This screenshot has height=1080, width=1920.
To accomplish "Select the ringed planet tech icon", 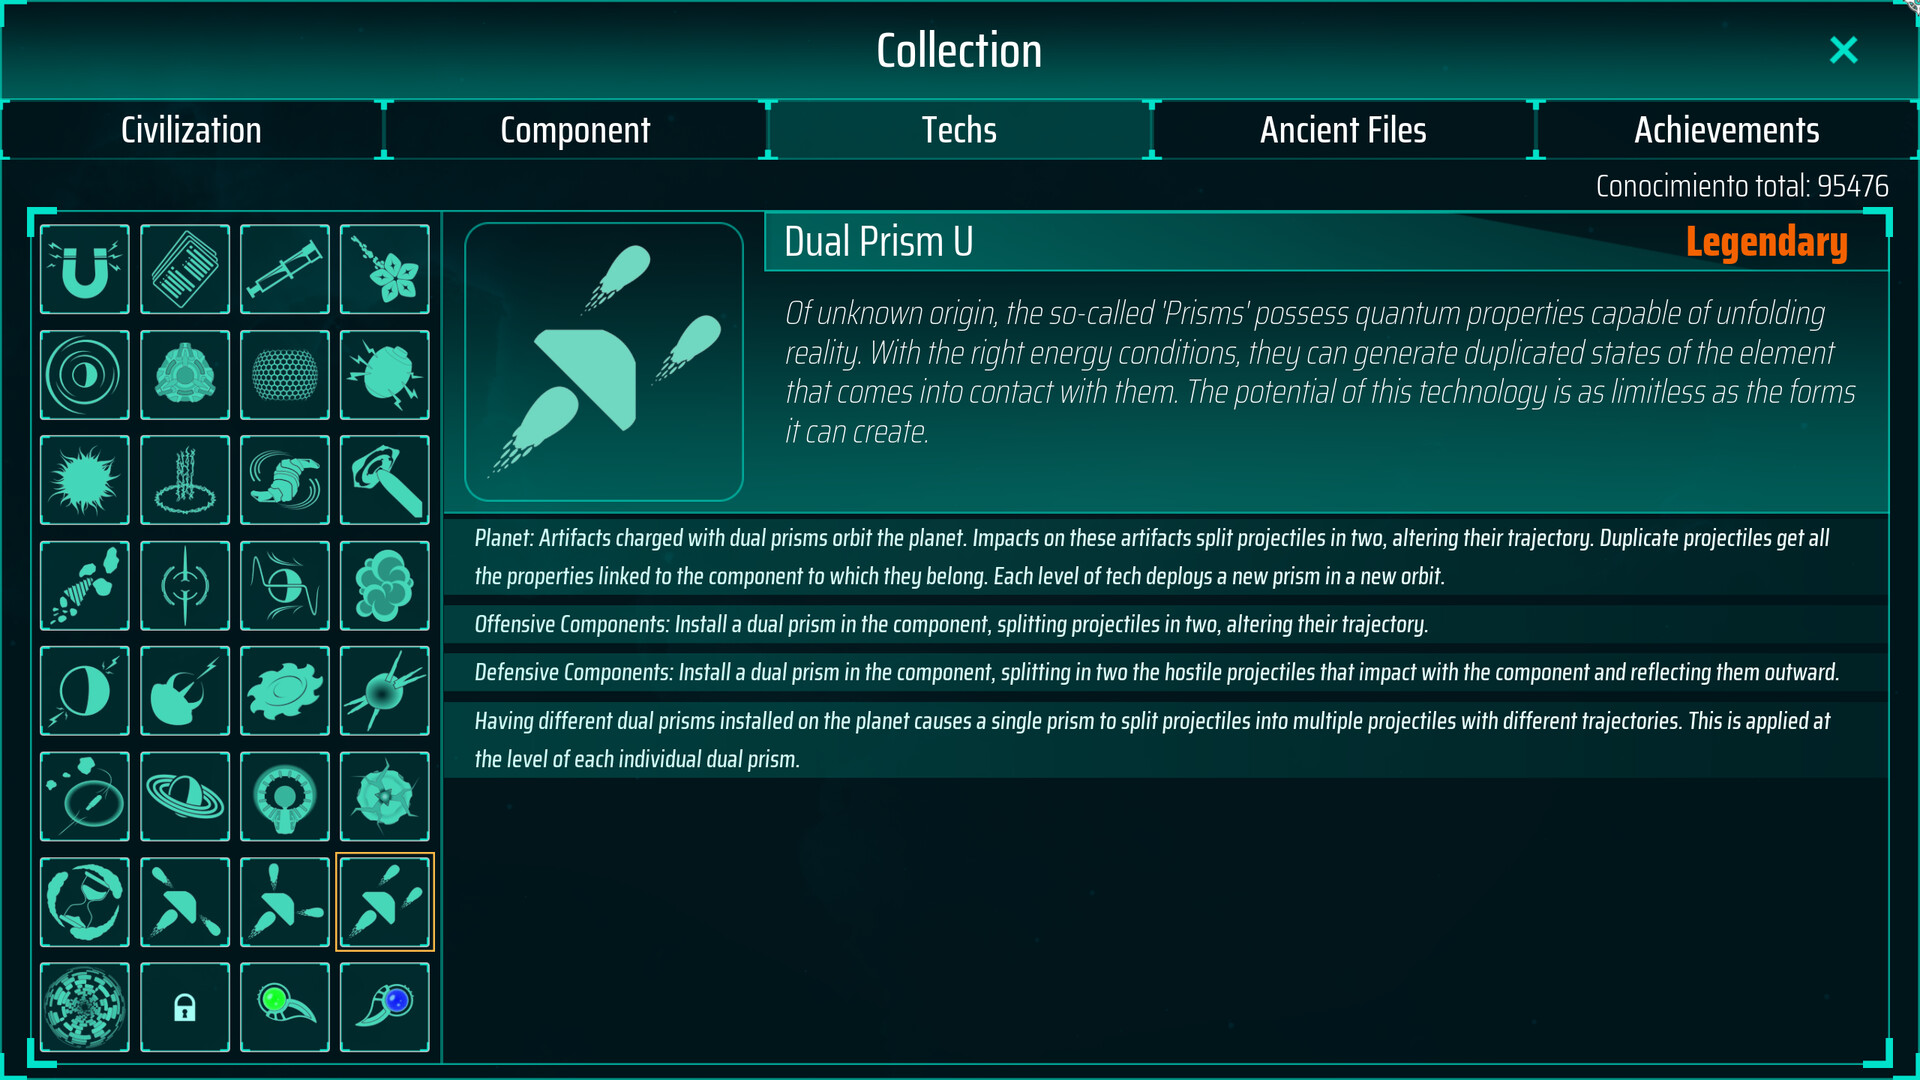I will pos(185,797).
